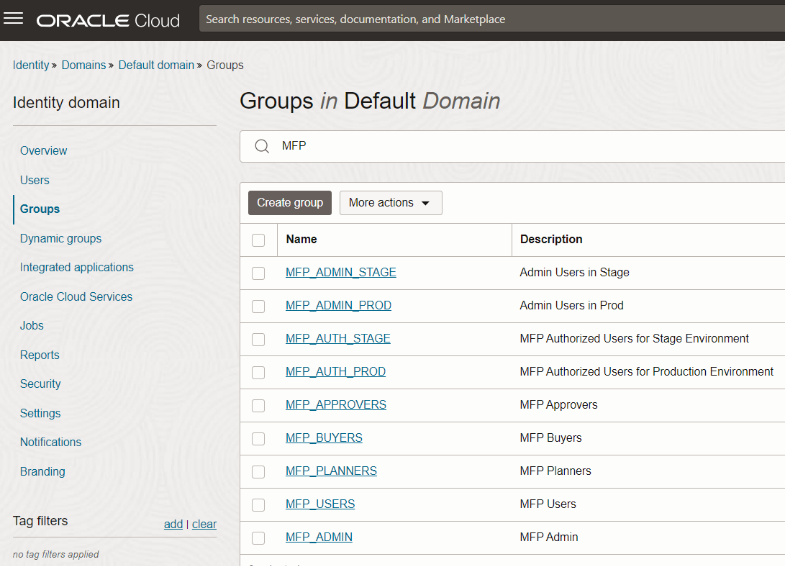The width and height of the screenshot is (785, 566).
Task: Open the MFP_BUYERS group link
Action: pyautogui.click(x=324, y=438)
